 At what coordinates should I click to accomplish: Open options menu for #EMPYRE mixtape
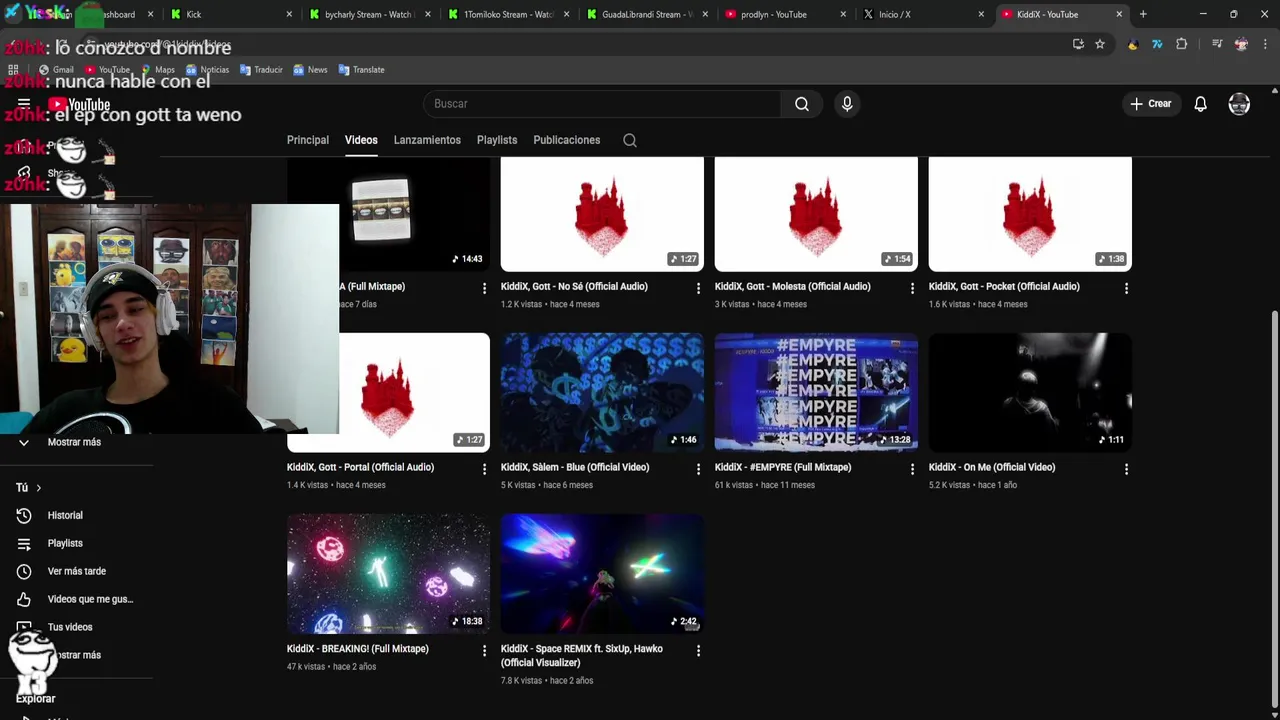coord(912,469)
